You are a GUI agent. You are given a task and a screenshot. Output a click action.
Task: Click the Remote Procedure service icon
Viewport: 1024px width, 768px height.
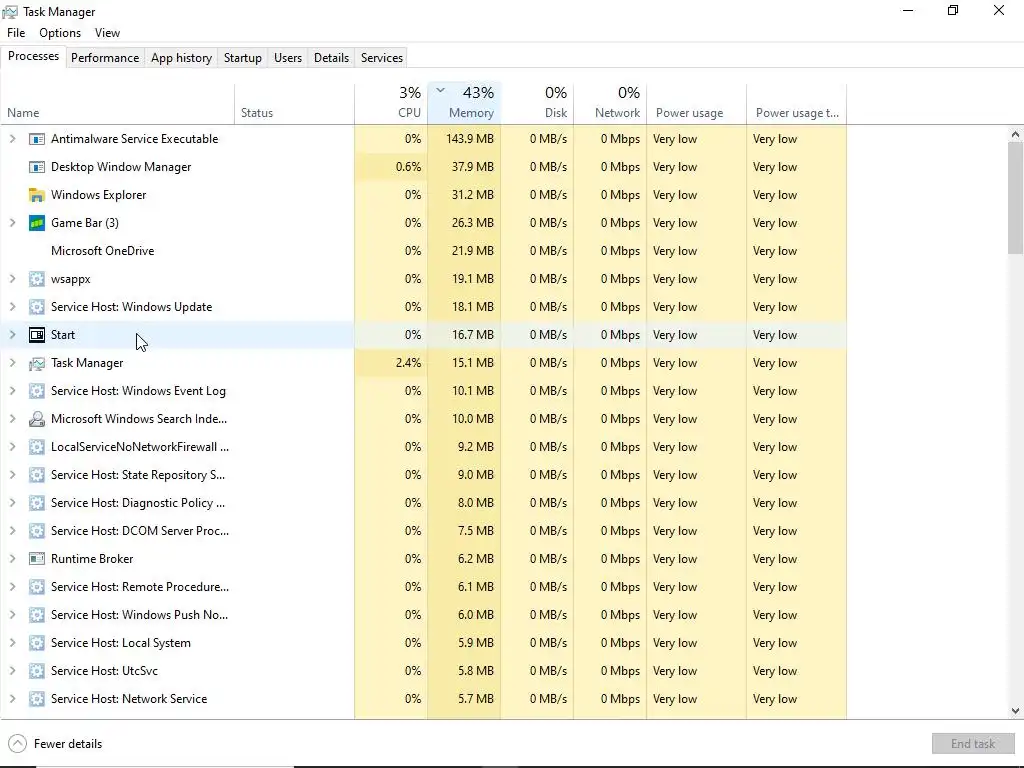click(x=37, y=587)
